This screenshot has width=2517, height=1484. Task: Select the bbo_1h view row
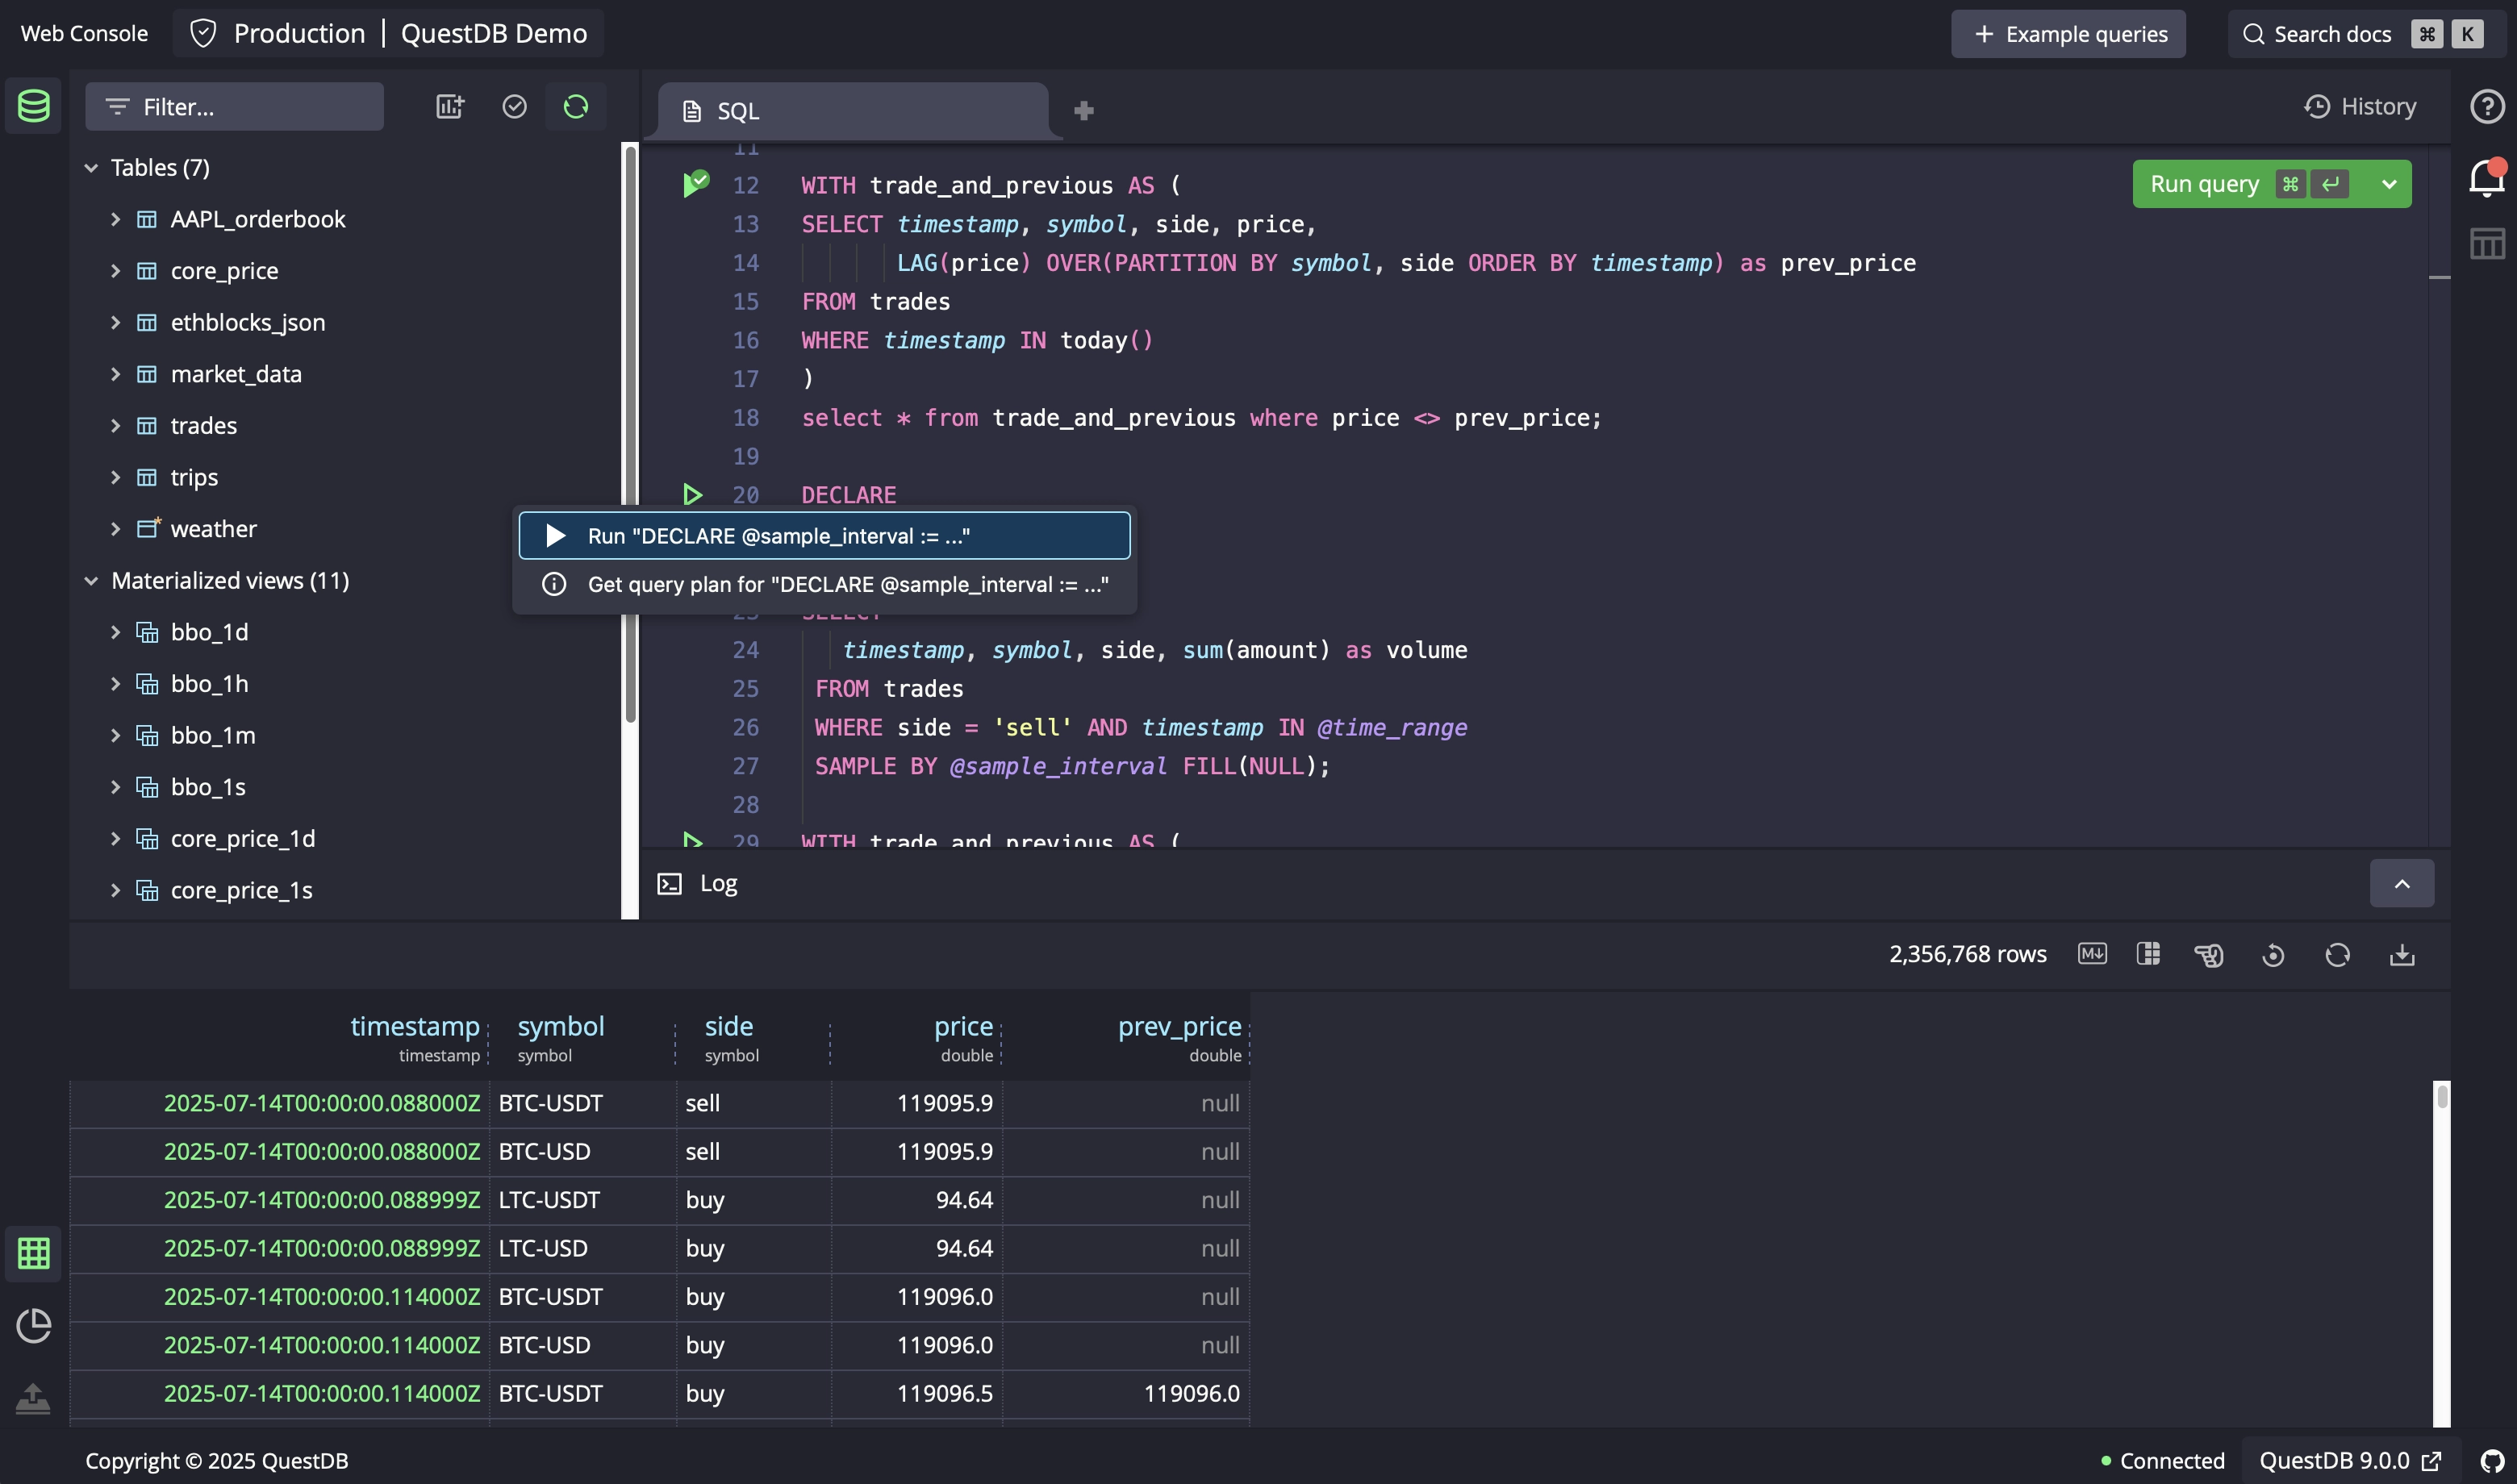coord(345,684)
